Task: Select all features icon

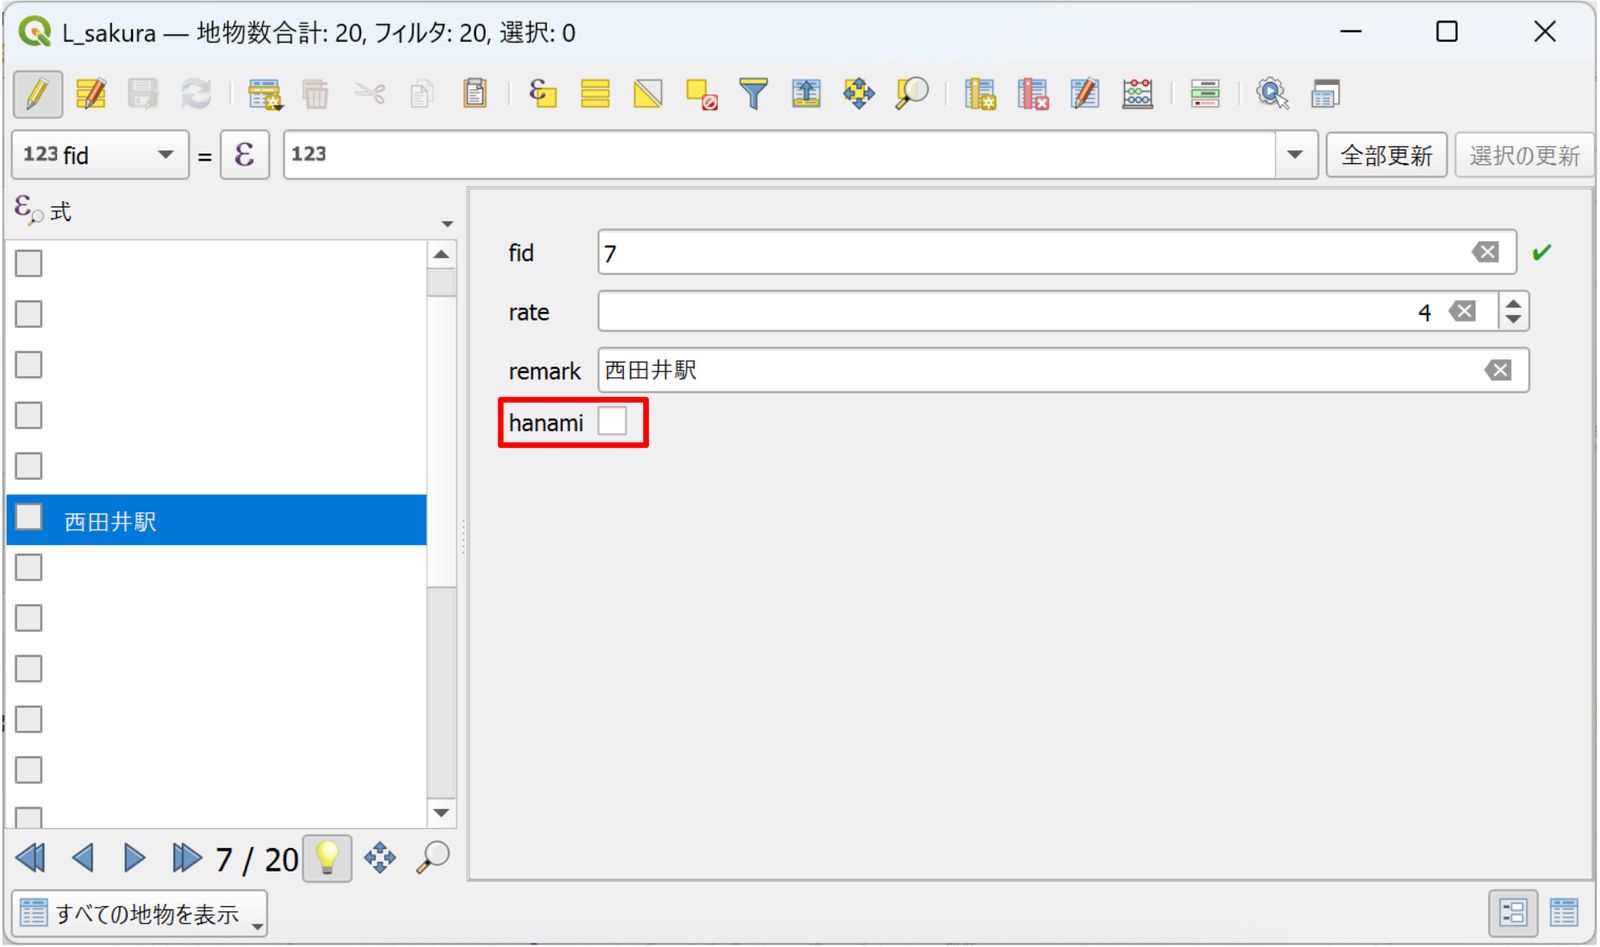Action: point(595,95)
